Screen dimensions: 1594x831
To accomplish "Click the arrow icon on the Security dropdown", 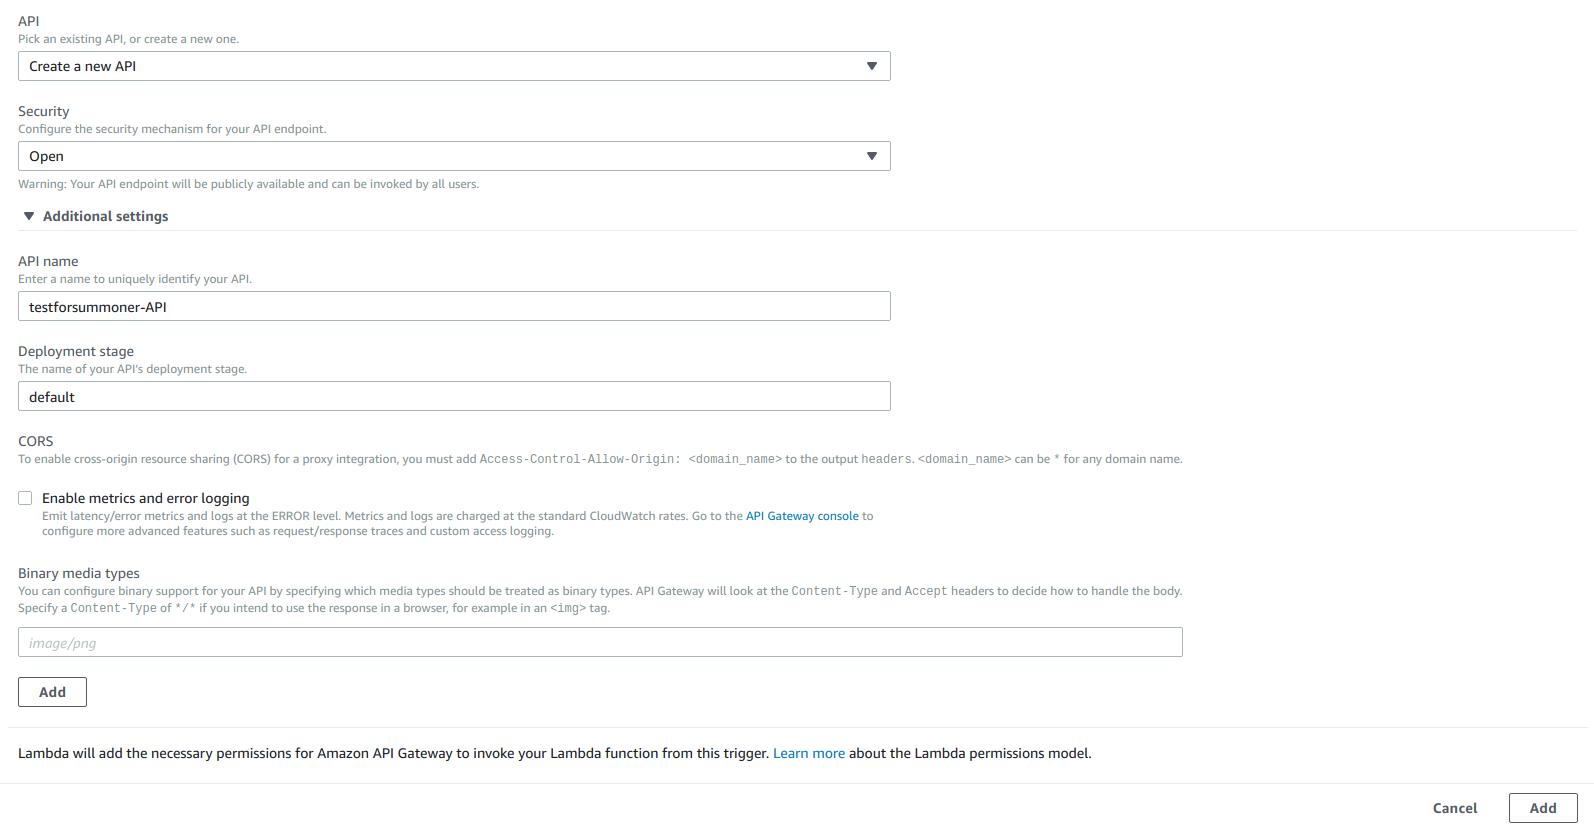I will coord(871,156).
